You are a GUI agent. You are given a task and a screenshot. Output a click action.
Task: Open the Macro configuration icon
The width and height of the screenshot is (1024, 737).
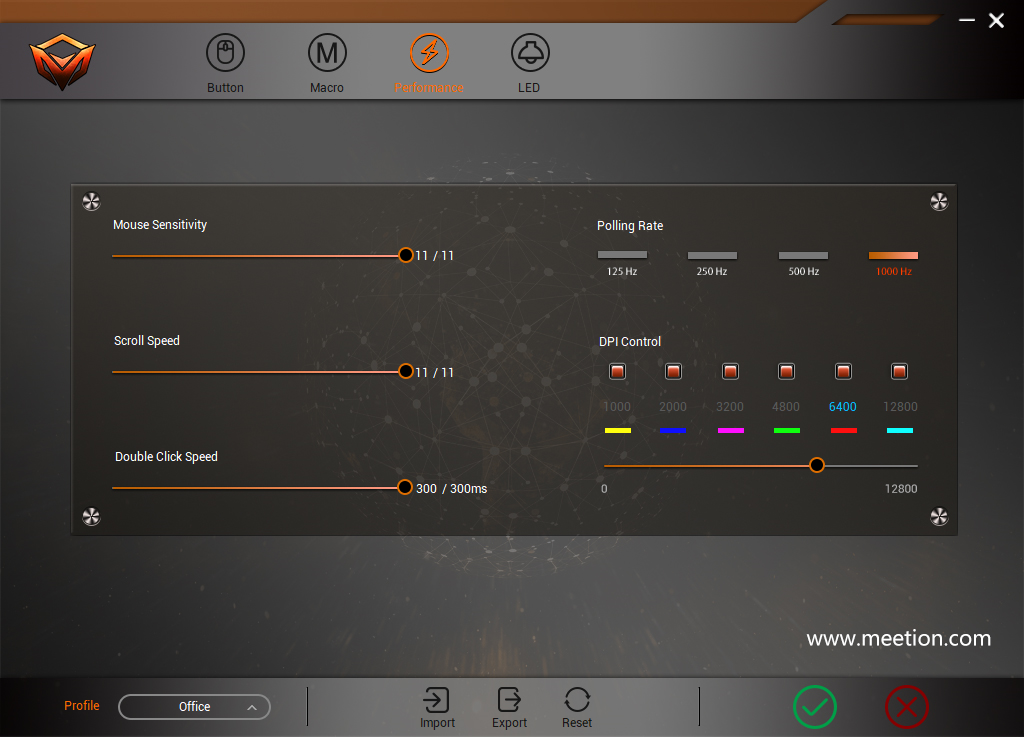pos(327,52)
